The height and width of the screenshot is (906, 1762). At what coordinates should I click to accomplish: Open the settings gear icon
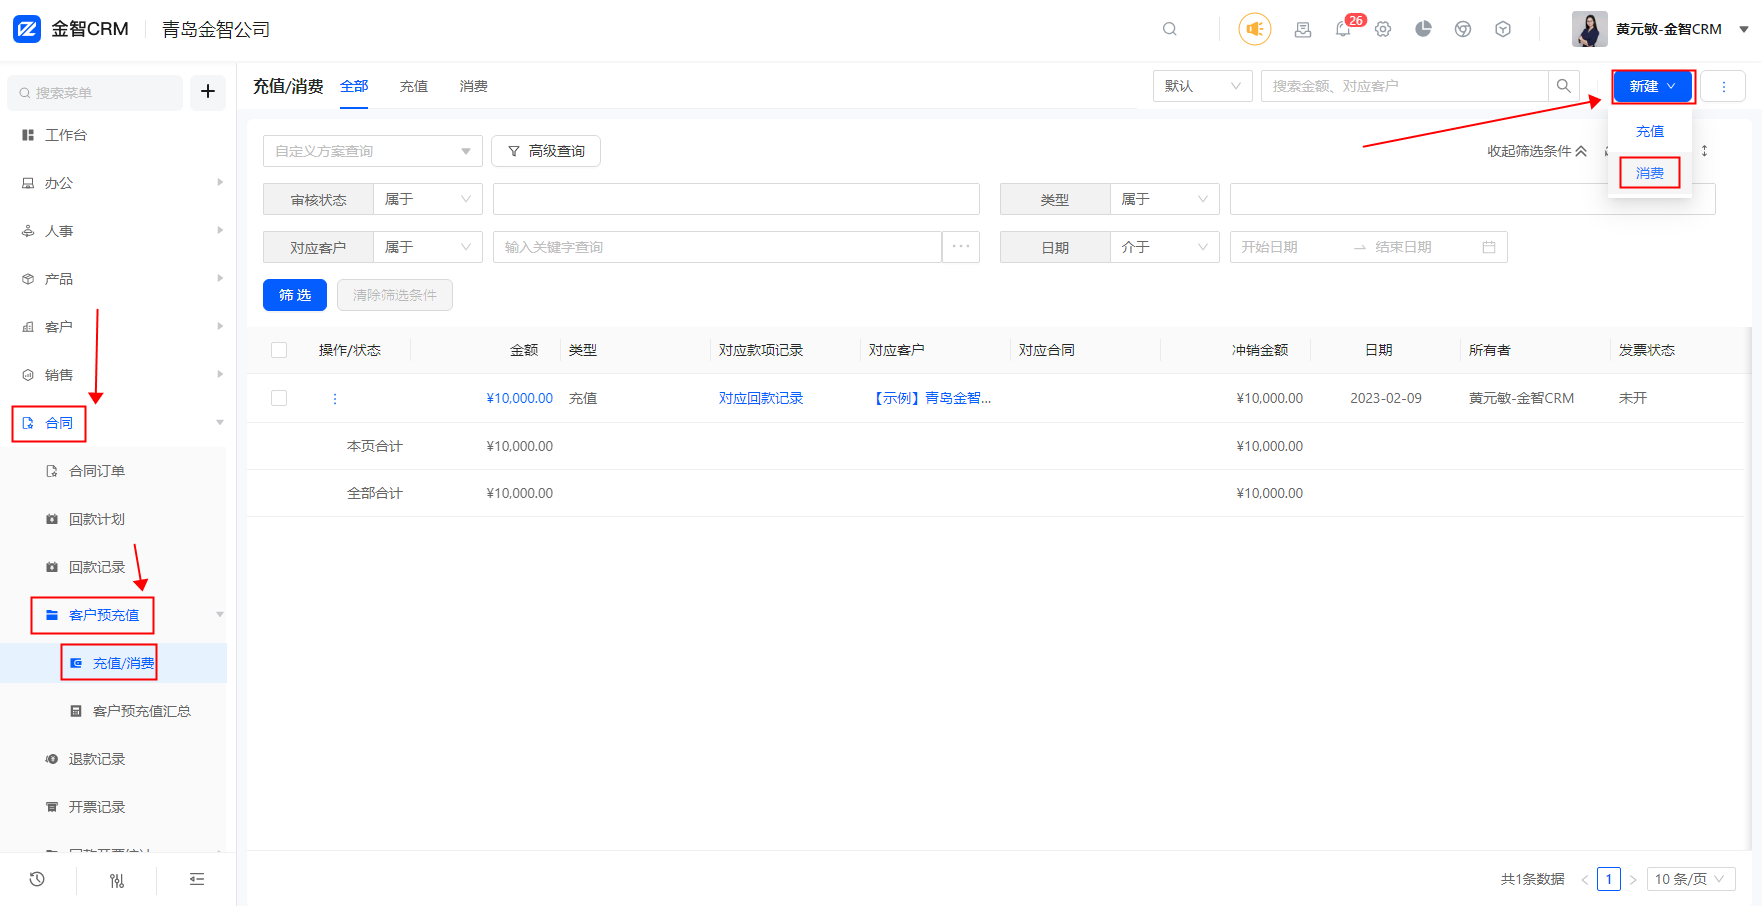click(x=1383, y=29)
